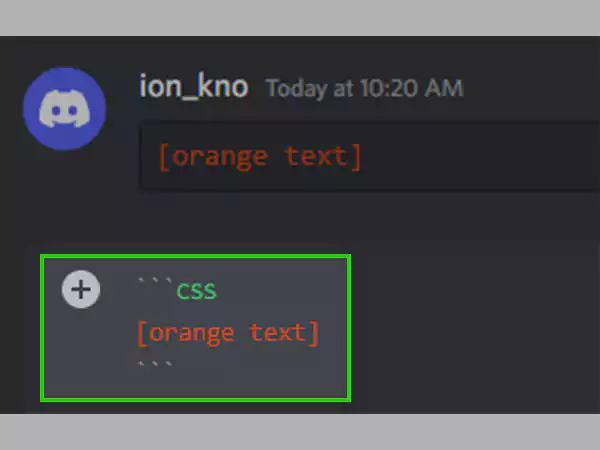Click empty area of sent code block
The image size is (600, 450).
click(478, 157)
